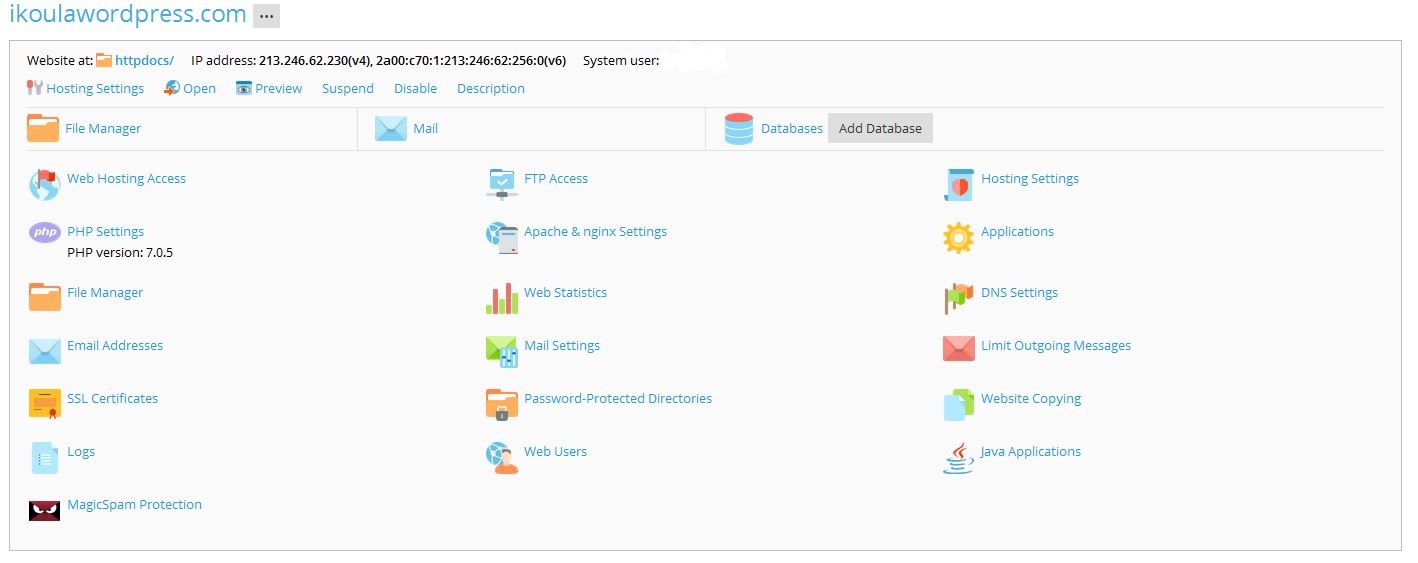
Task: Click the Website Copying icon
Action: [x=958, y=404]
